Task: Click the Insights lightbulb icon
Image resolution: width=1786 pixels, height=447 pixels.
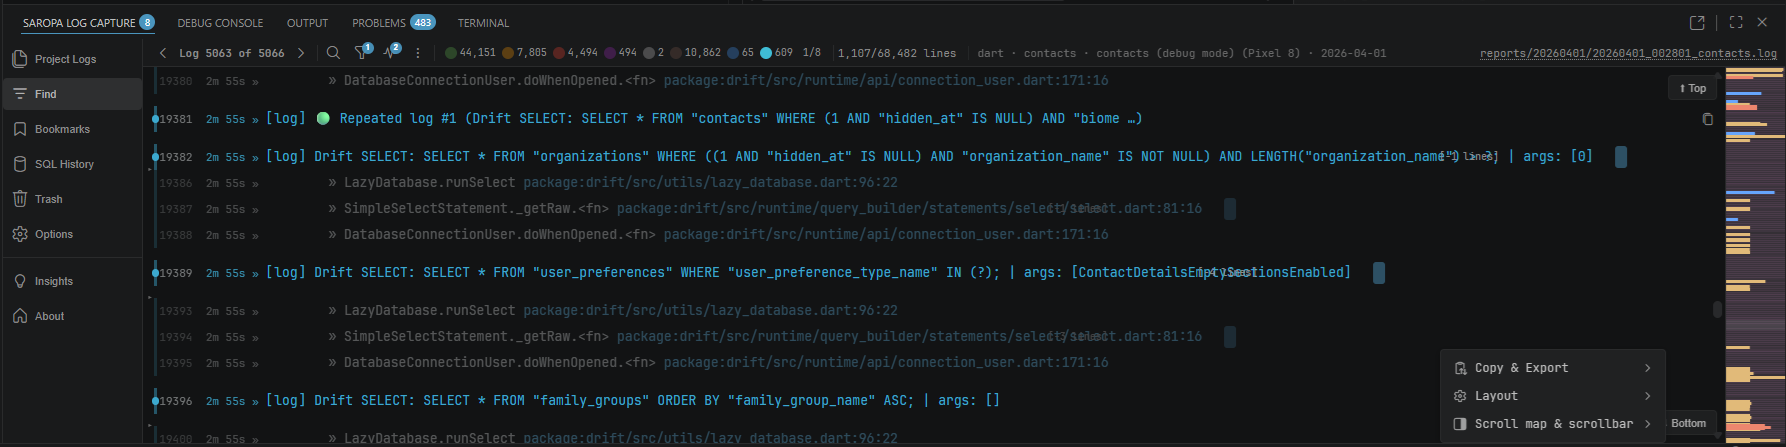Action: 20,281
